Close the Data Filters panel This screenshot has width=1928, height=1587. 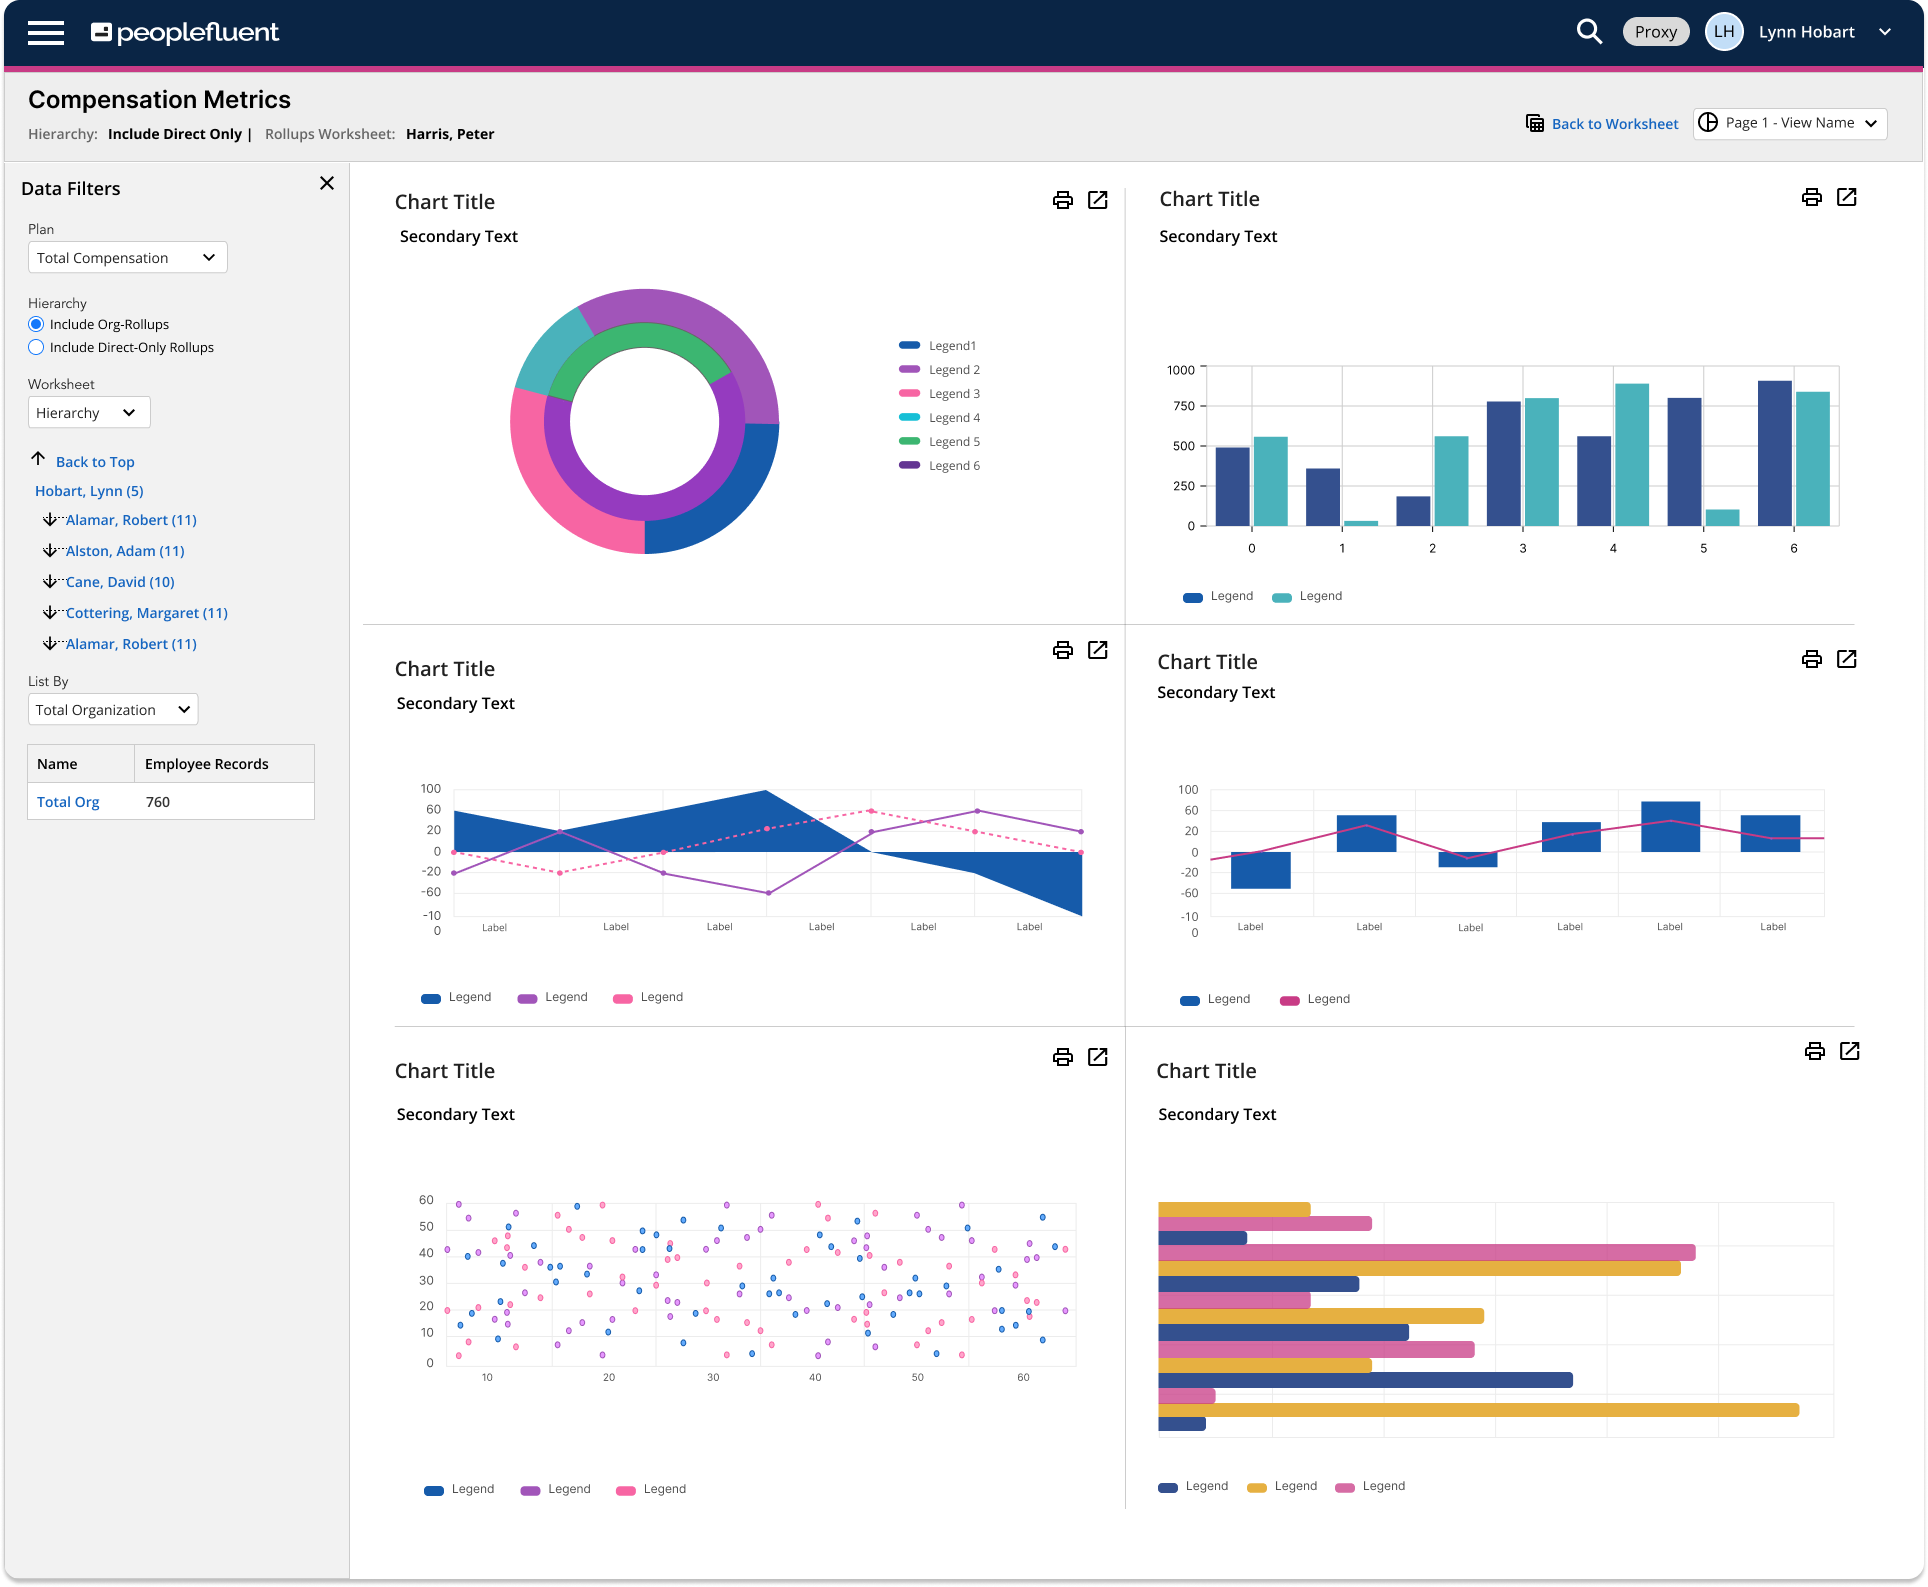326,183
